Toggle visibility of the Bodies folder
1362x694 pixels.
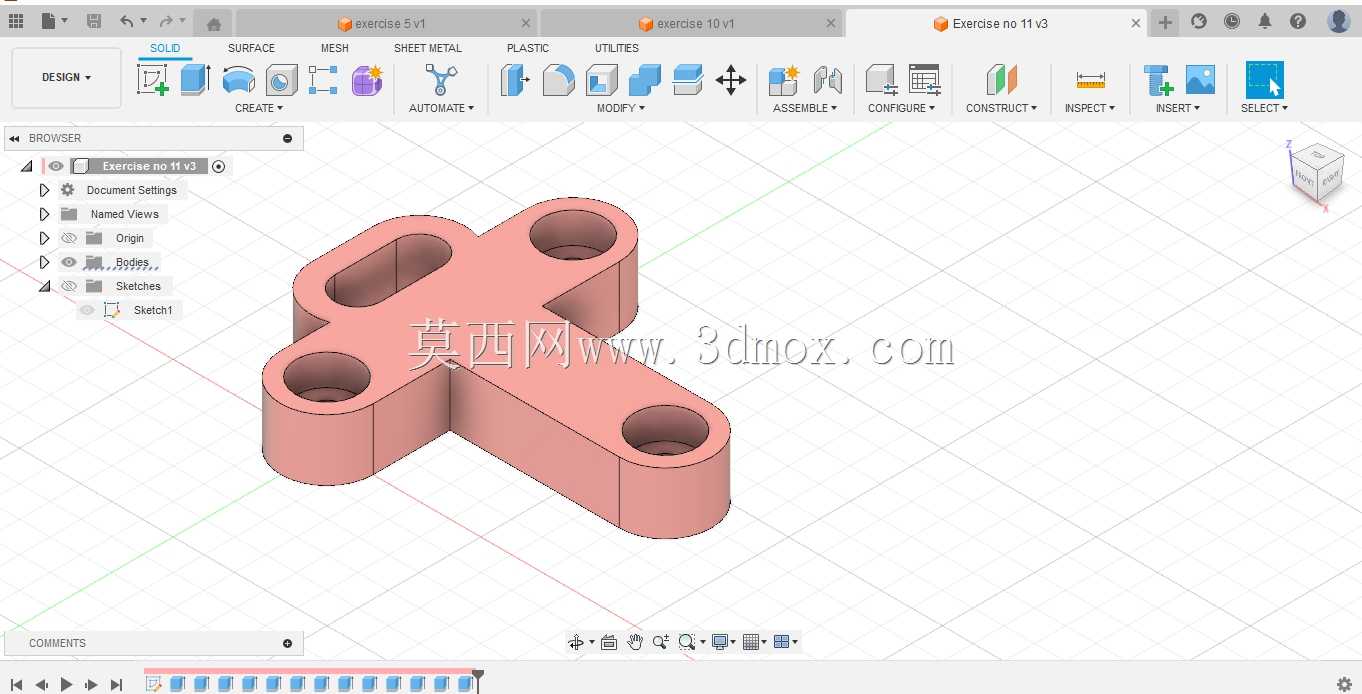click(x=69, y=262)
